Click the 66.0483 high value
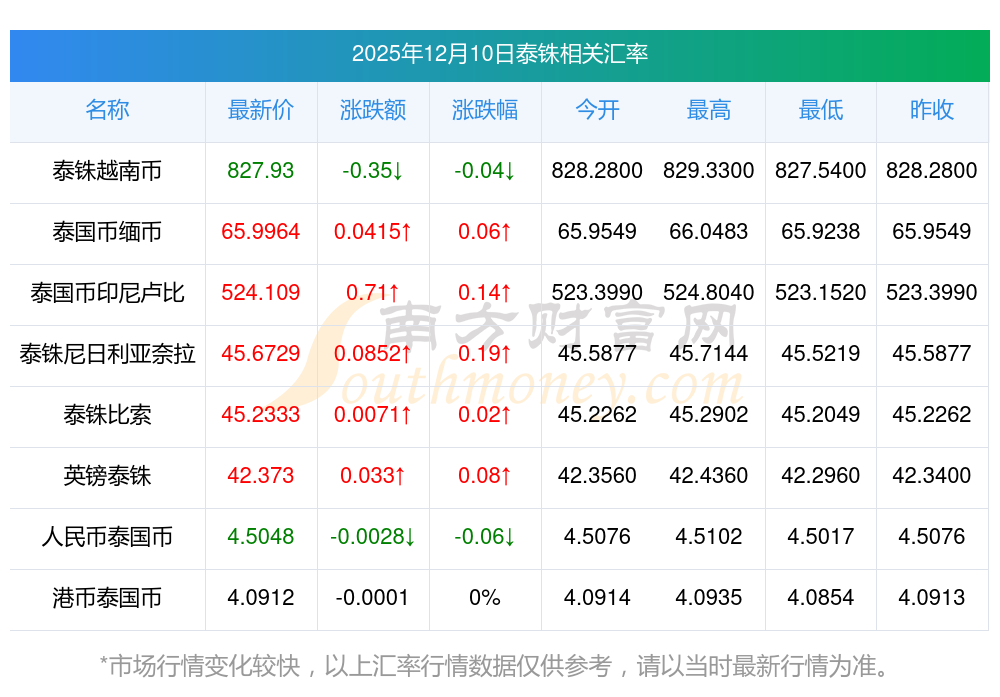Screen dimensions: 1000x697 [709, 231]
